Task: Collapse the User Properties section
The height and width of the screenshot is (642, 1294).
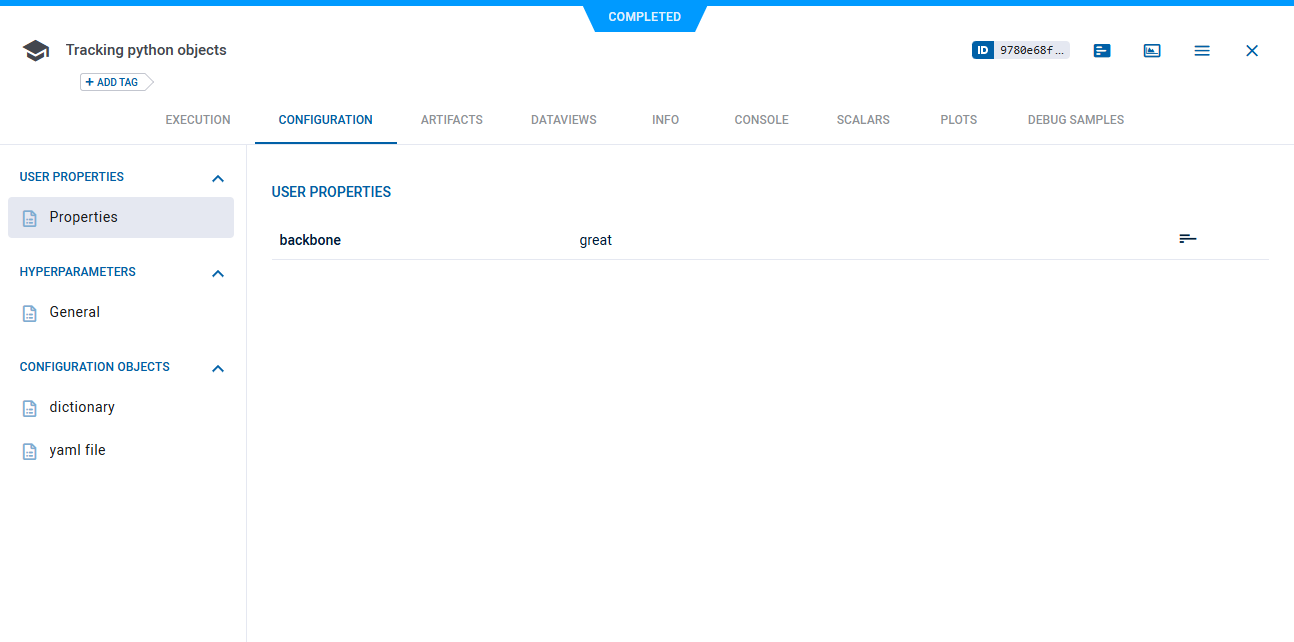Action: (218, 178)
